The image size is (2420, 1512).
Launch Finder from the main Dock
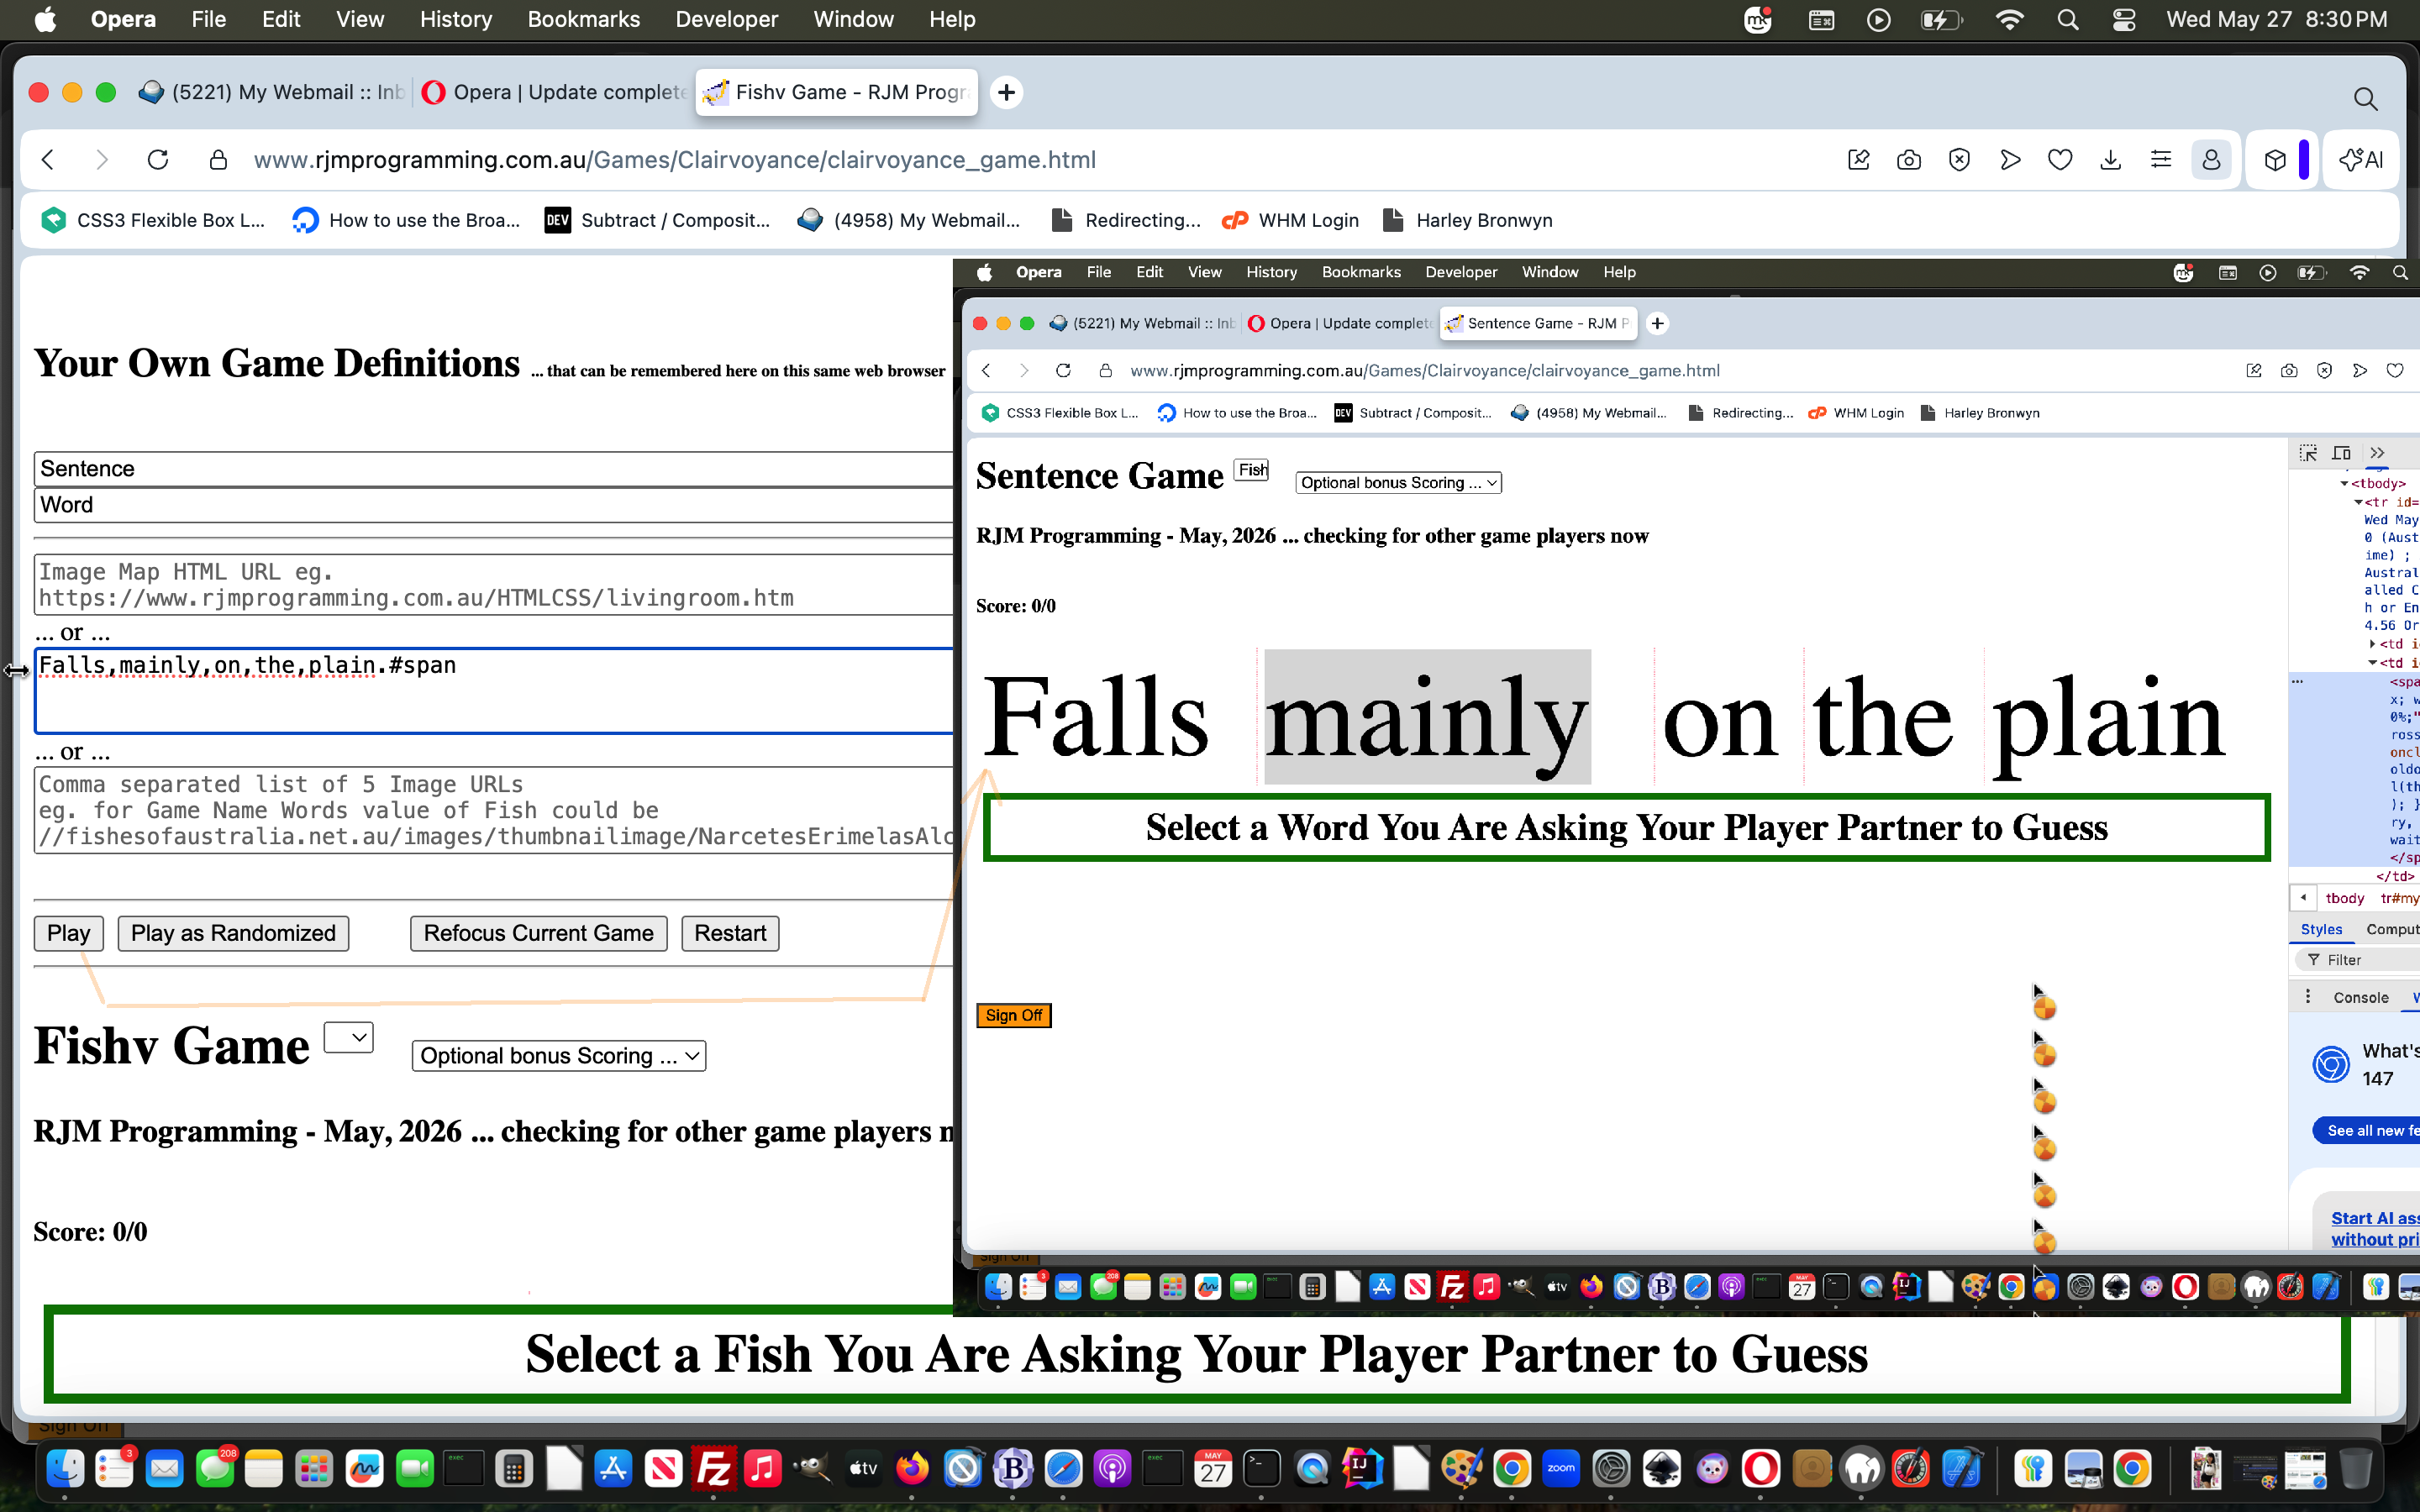pyautogui.click(x=65, y=1469)
